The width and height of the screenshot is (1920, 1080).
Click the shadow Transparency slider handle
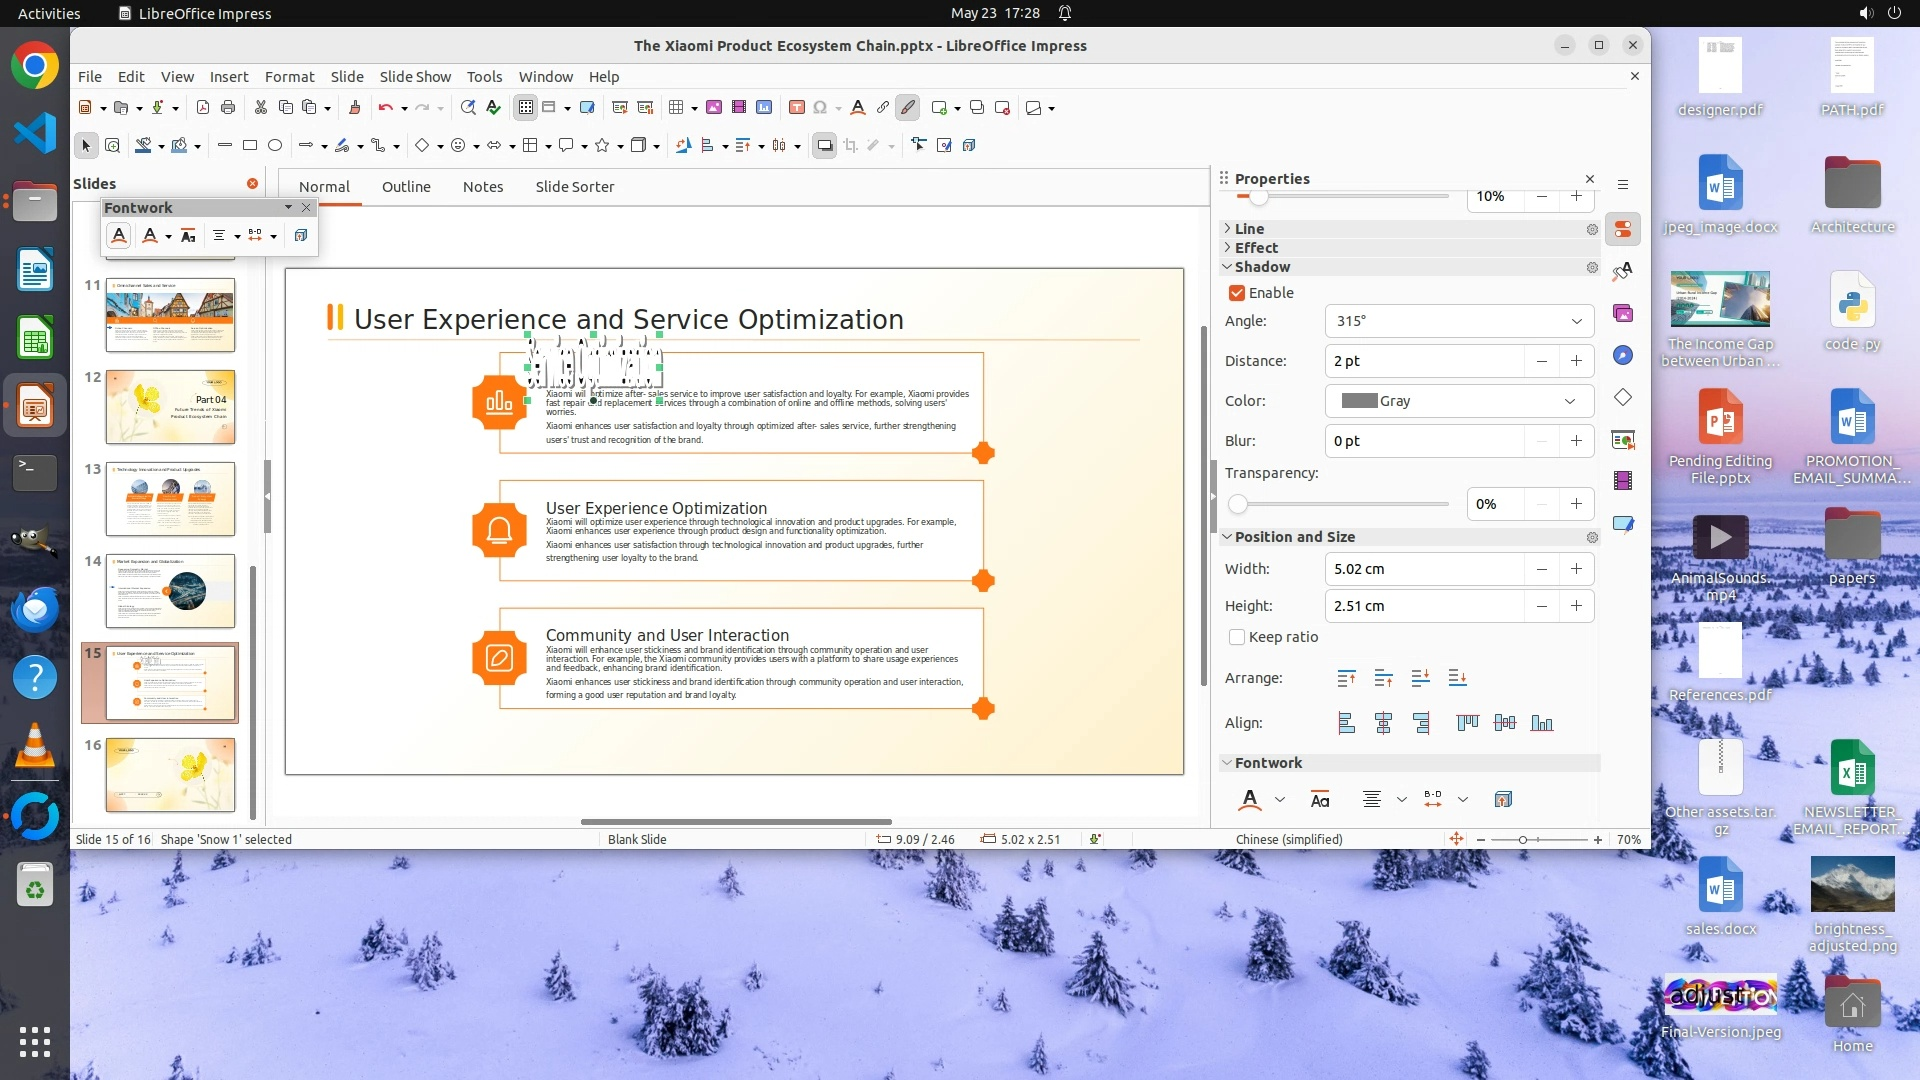pos(1238,504)
